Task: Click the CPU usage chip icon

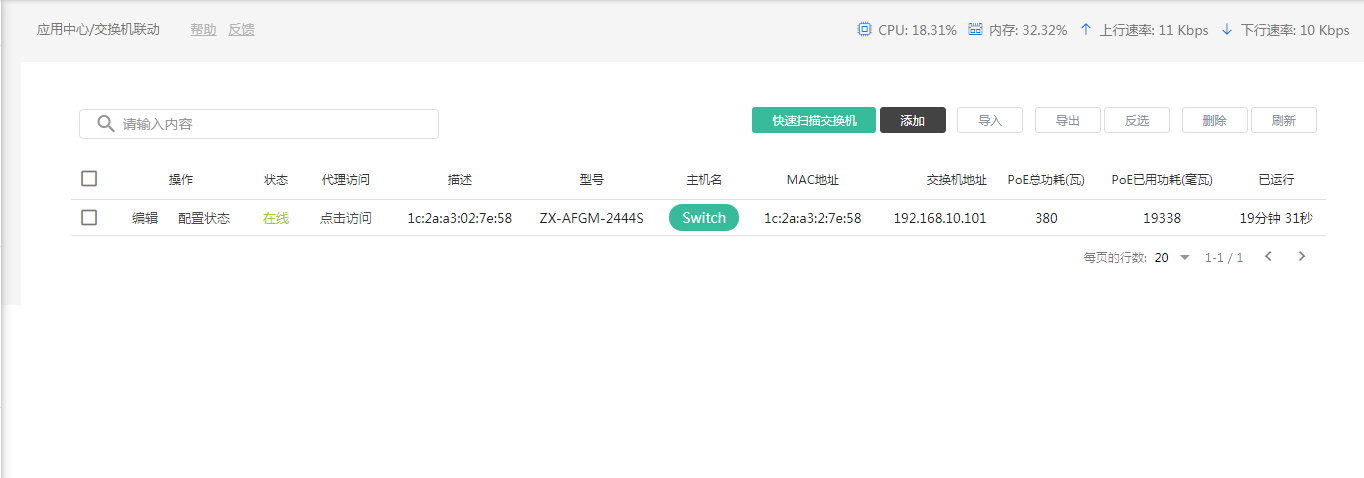Action: [x=864, y=30]
